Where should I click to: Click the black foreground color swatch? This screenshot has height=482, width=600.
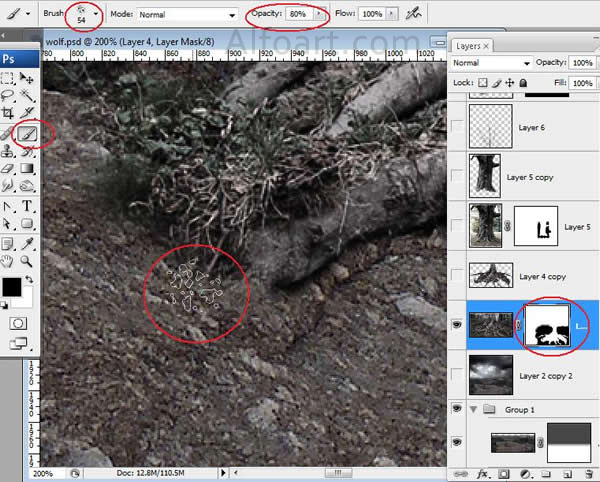(x=11, y=287)
